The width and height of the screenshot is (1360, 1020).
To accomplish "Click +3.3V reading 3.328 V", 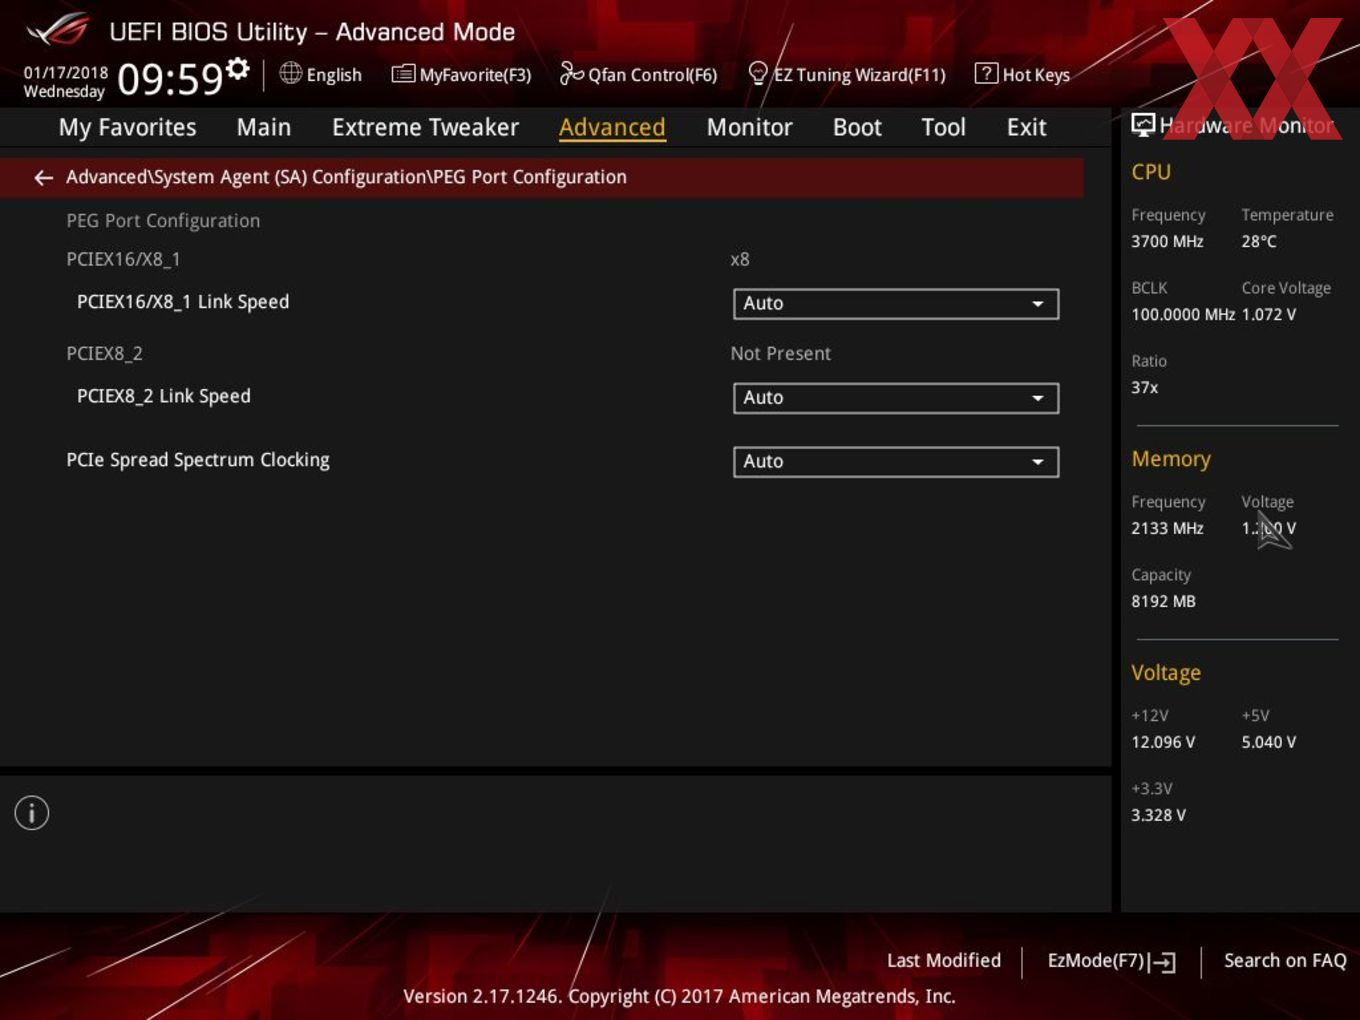I will [1158, 816].
